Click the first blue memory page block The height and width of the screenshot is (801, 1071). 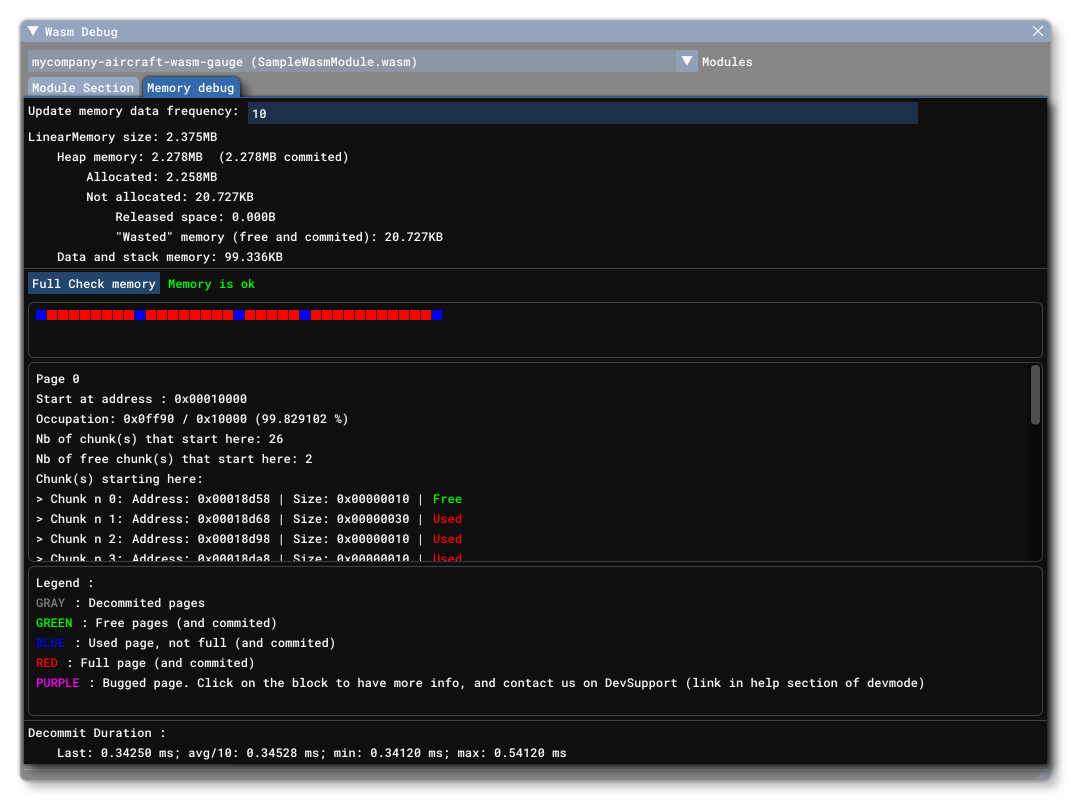pos(40,314)
